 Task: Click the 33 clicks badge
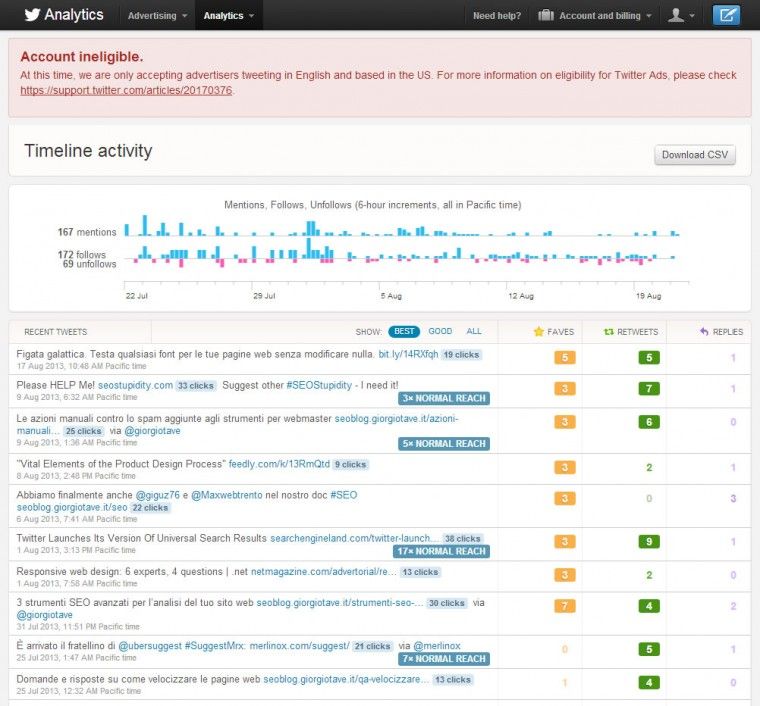point(195,386)
